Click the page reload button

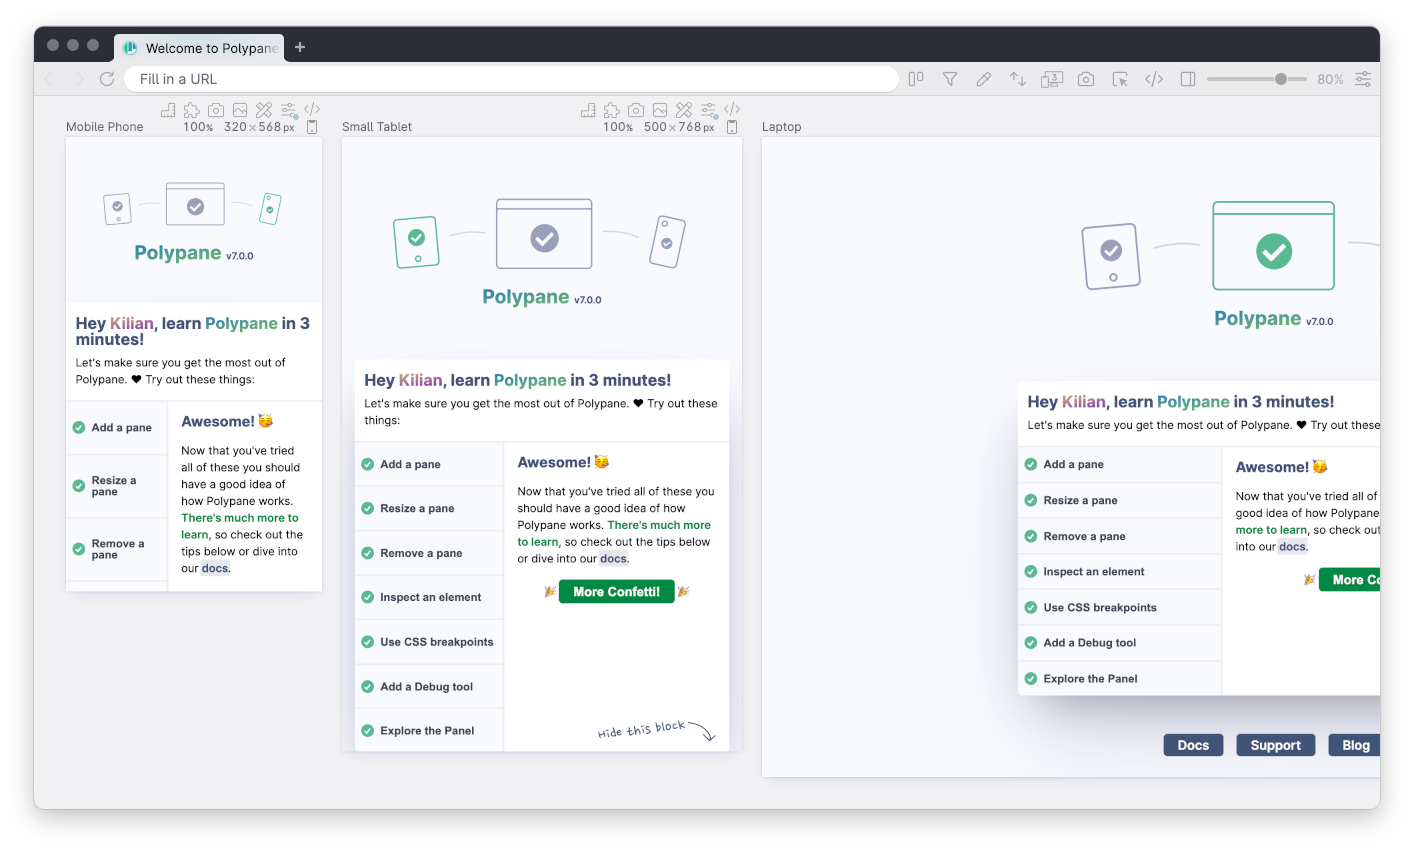[x=107, y=79]
